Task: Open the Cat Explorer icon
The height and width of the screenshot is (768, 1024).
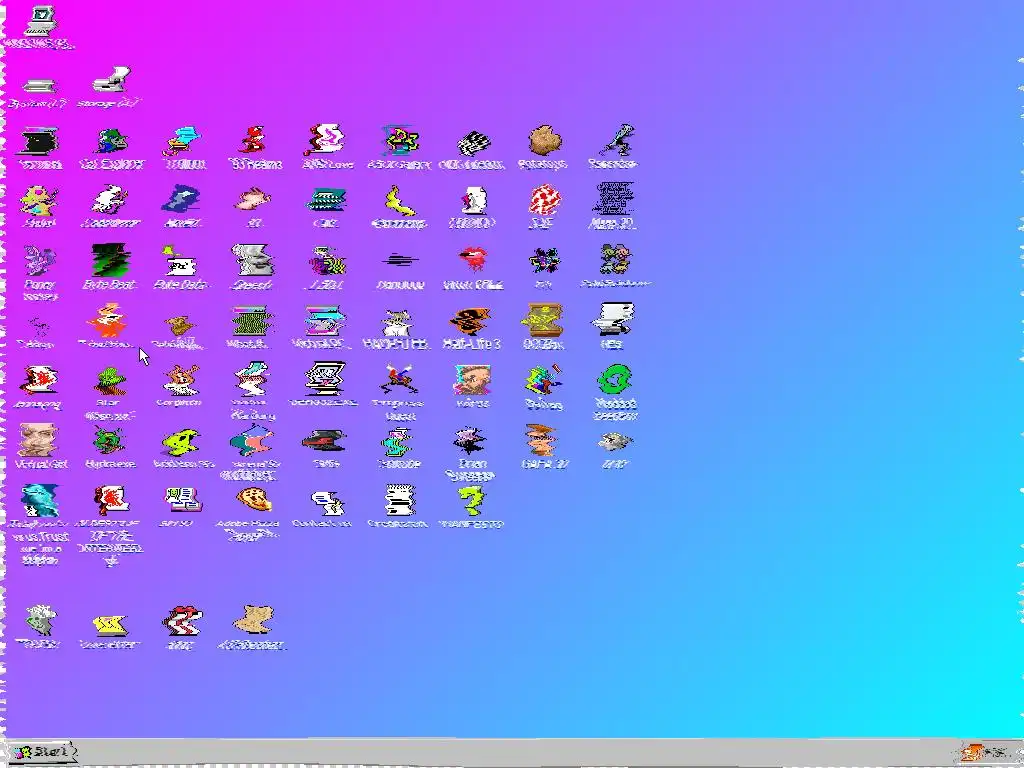Action: point(111,141)
